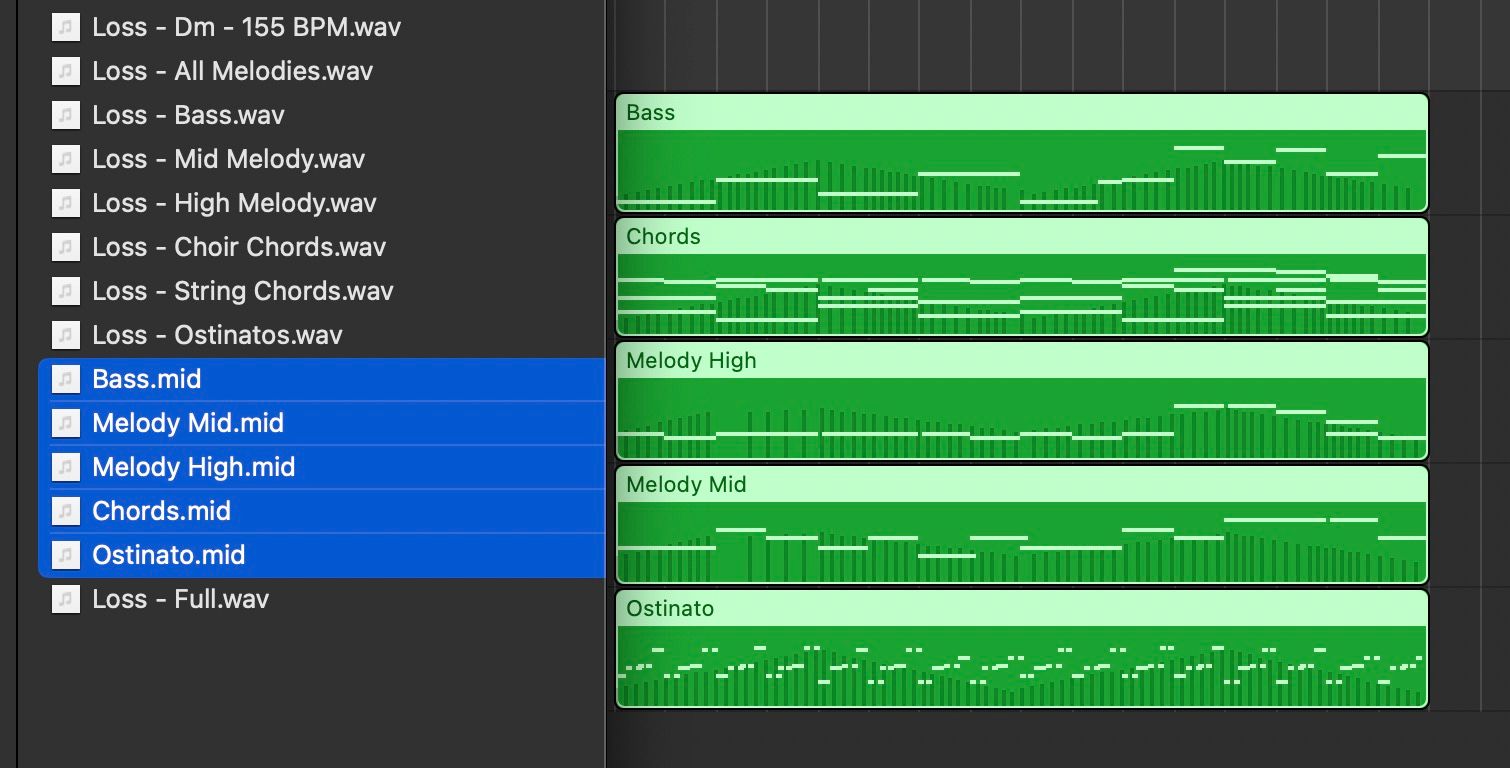The image size is (1510, 768).
Task: Select the file name Loss - Bass.wav
Action: tap(188, 115)
